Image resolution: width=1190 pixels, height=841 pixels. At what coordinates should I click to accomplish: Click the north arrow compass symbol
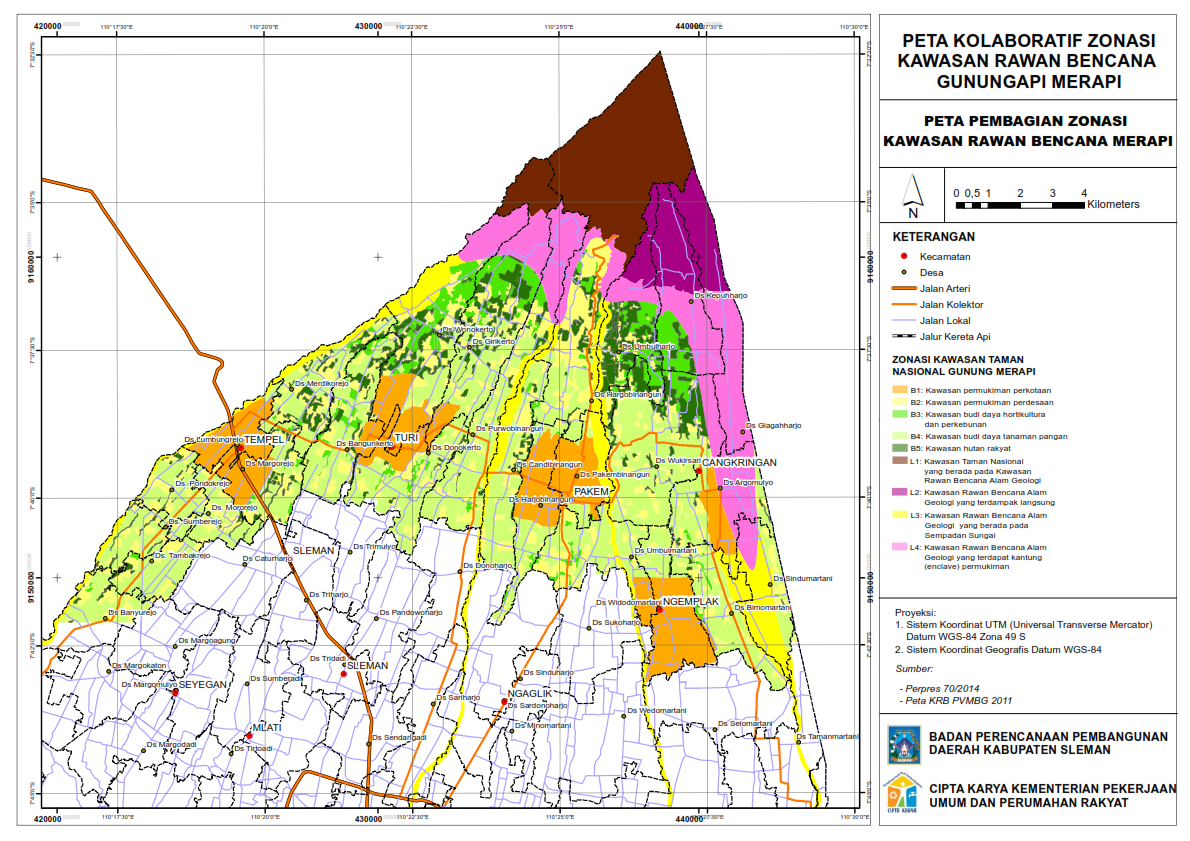click(x=912, y=196)
